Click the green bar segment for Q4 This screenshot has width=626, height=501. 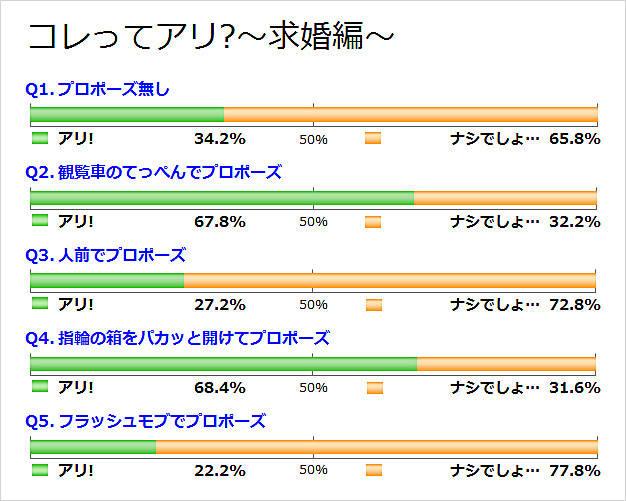tap(224, 364)
